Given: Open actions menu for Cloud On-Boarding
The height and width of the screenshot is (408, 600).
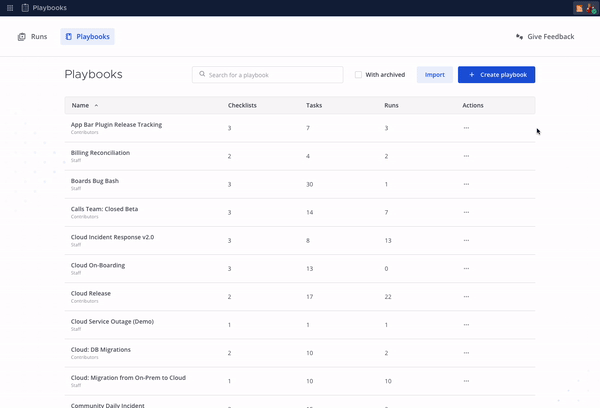Looking at the screenshot, I should click(x=466, y=269).
